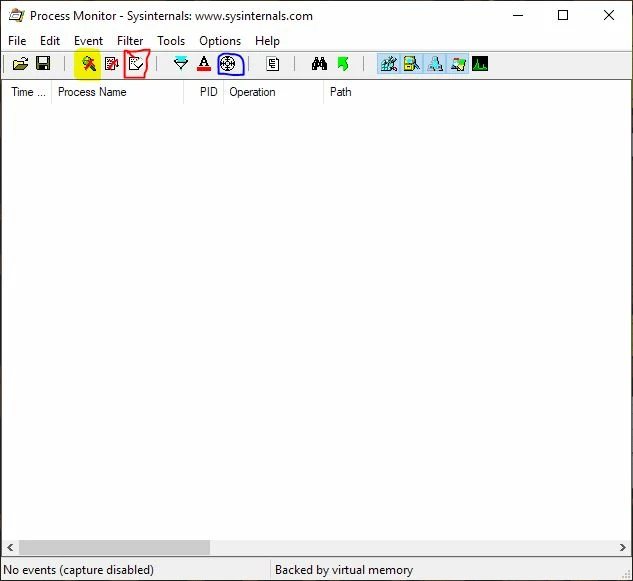Show Process Tree toolbar icon
633x581 pixels.
click(x=272, y=64)
